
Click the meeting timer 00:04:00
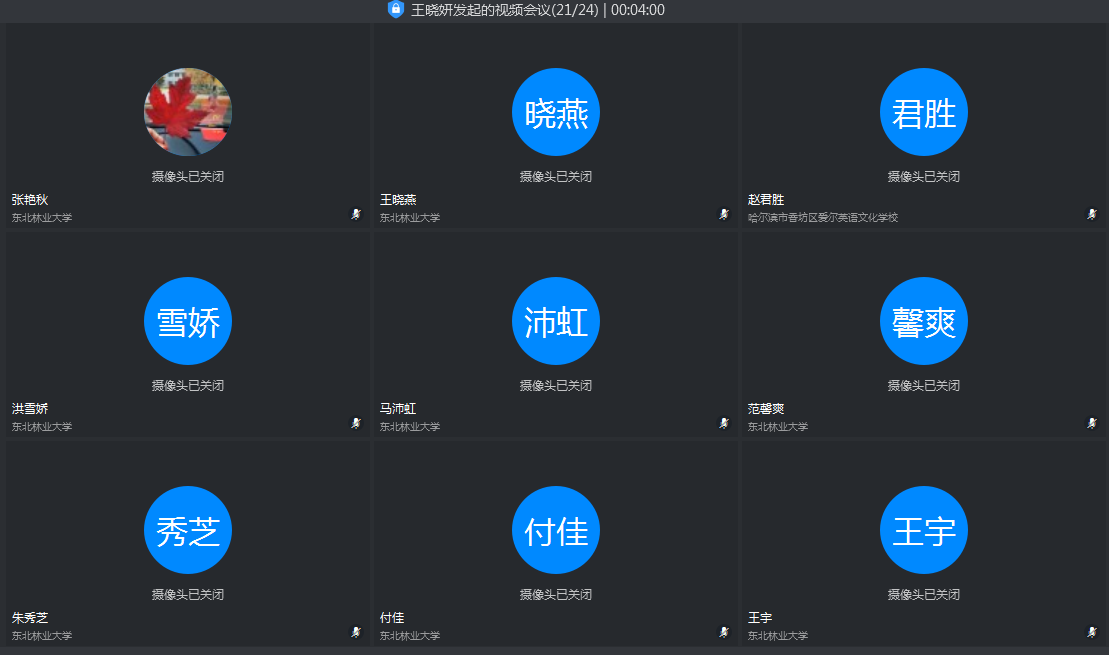click(638, 10)
